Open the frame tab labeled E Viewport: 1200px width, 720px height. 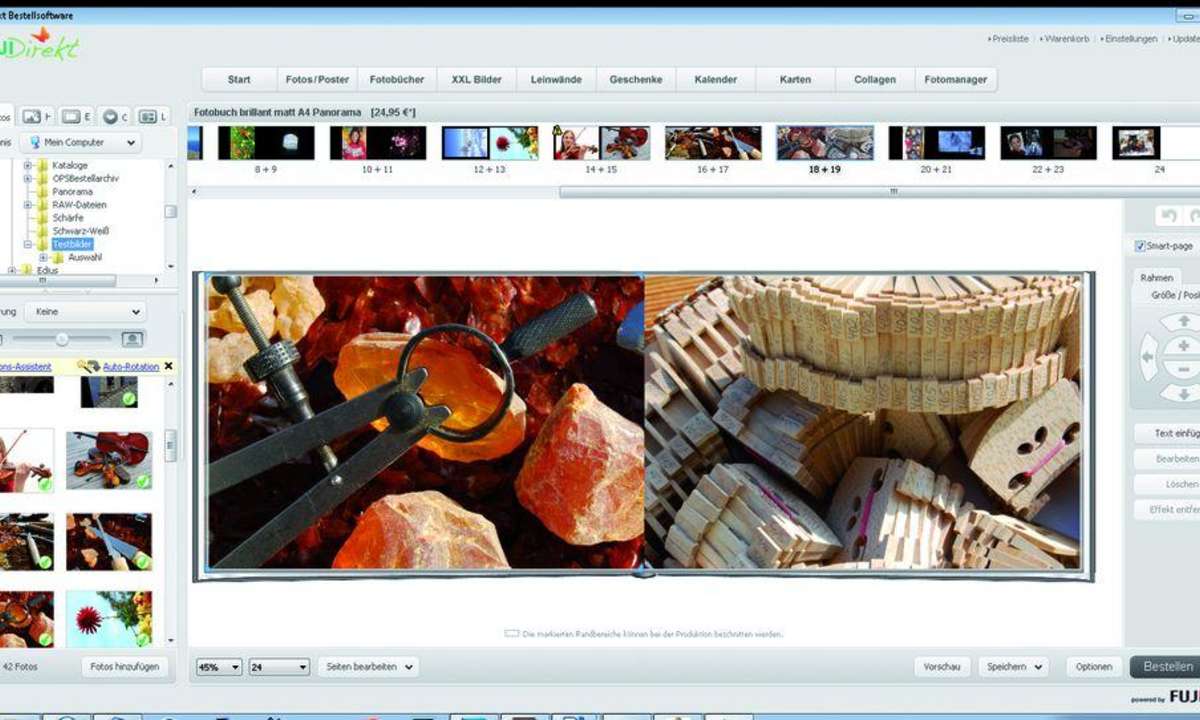(76, 116)
